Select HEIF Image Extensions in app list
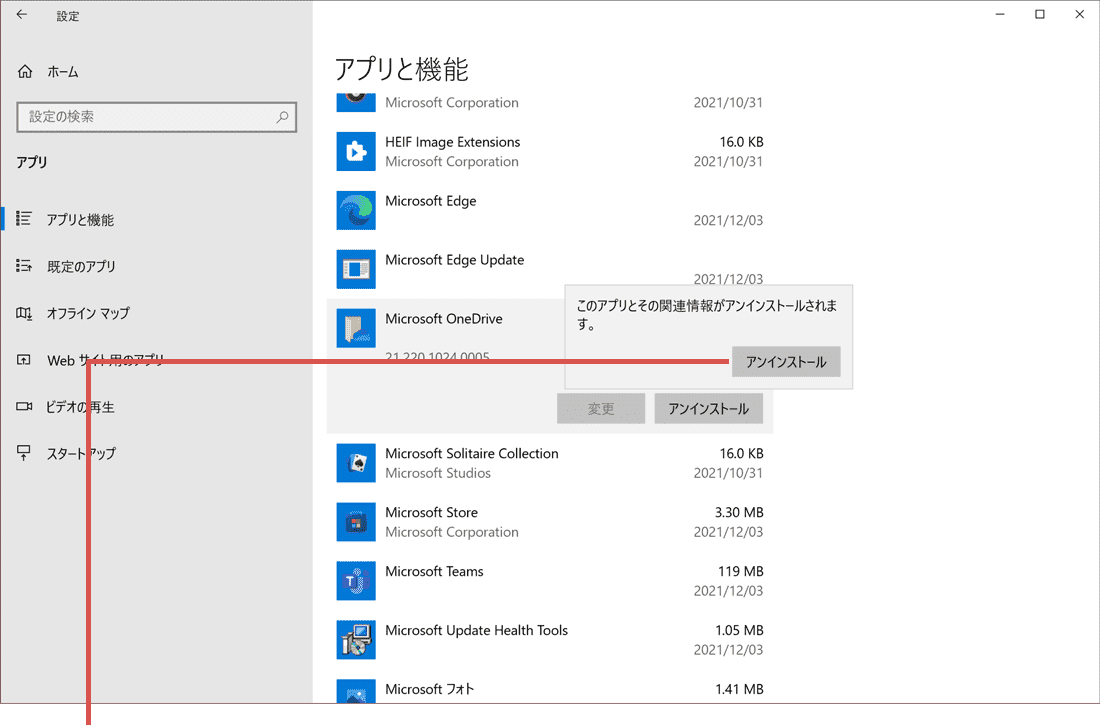 (549, 152)
